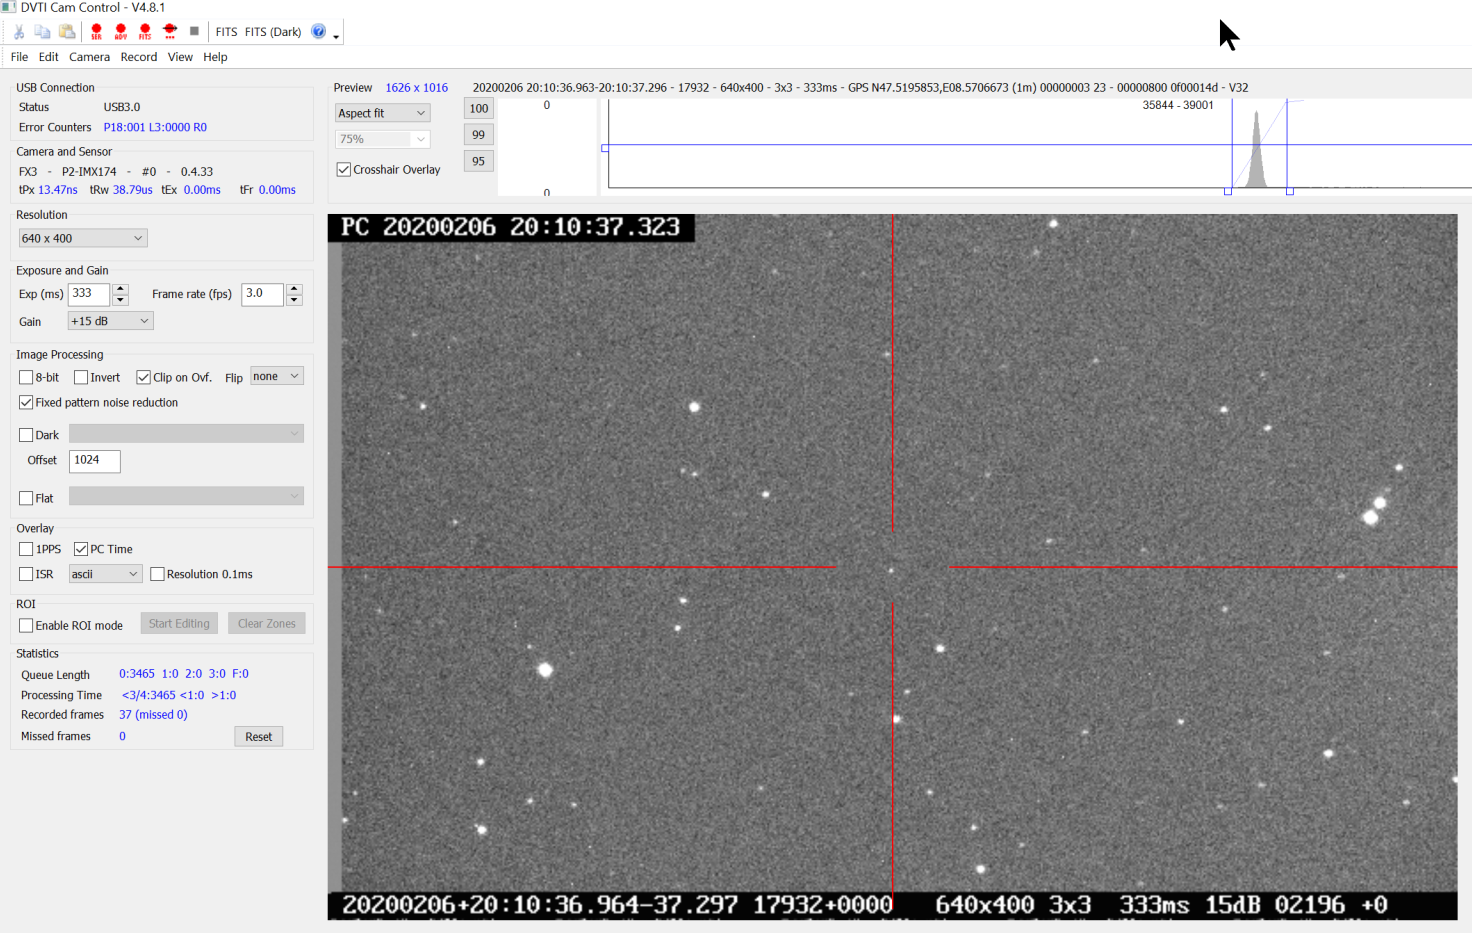Click the 95 histogram percent button

tap(479, 161)
